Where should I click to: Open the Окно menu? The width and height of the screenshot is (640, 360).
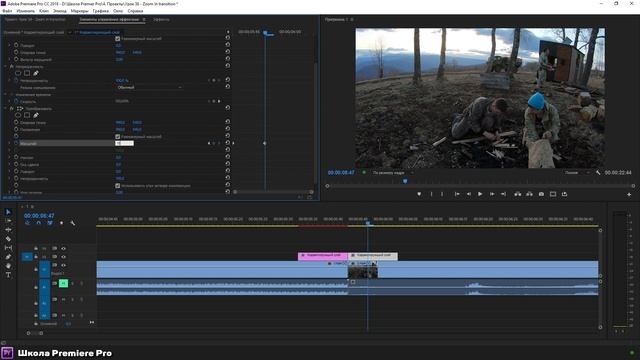[118, 11]
